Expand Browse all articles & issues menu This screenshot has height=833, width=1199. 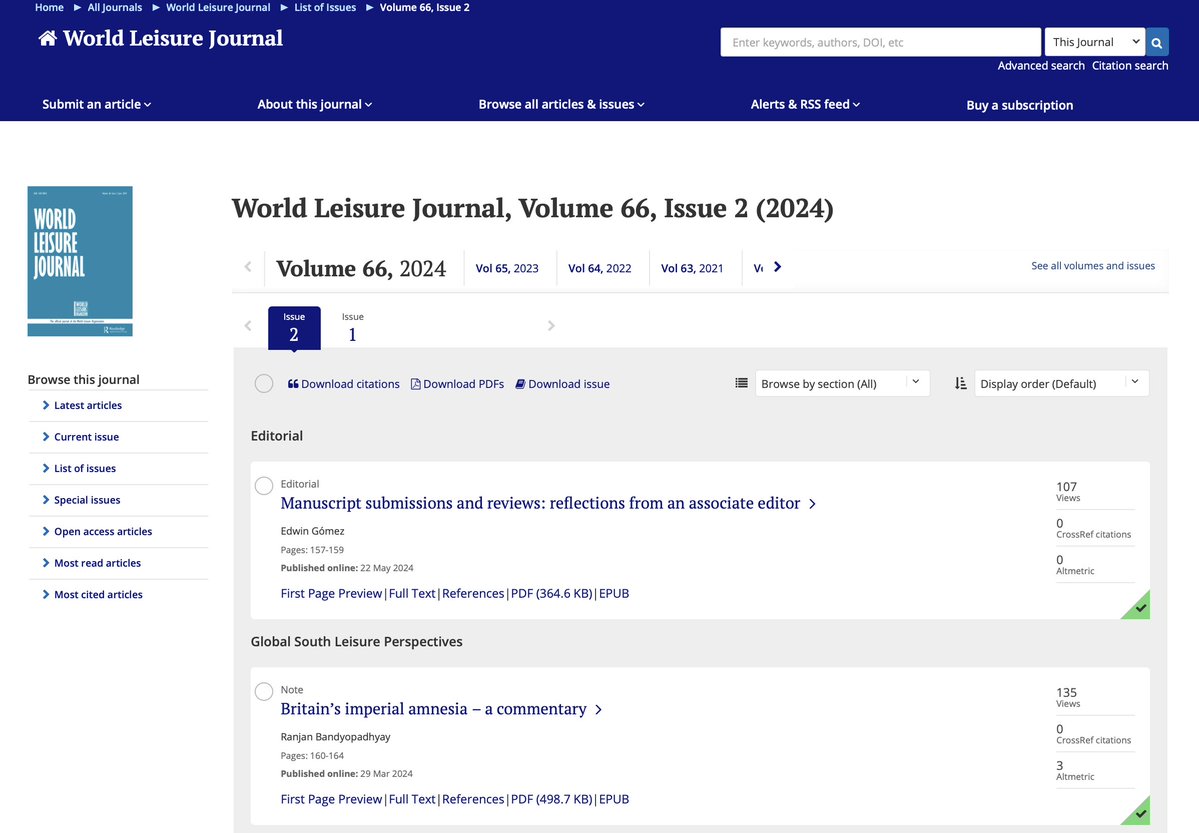coord(561,104)
